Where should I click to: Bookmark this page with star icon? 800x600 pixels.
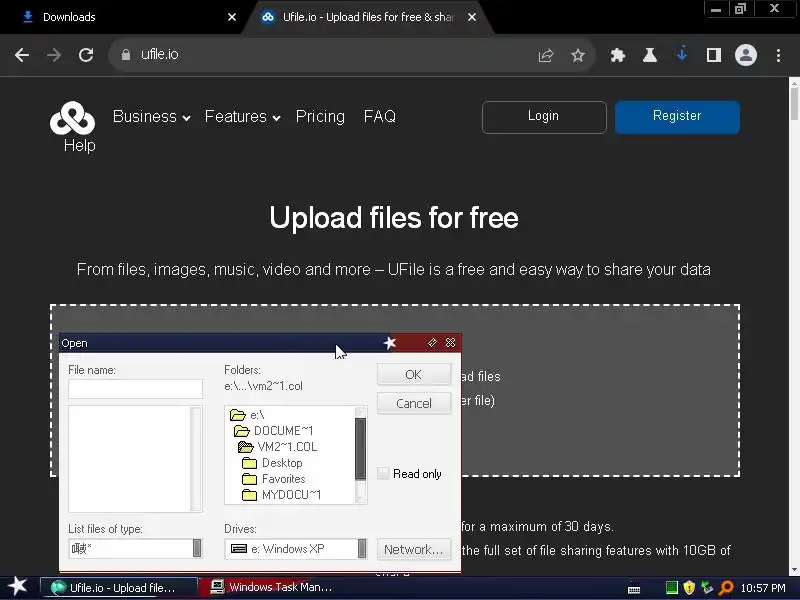point(578,55)
